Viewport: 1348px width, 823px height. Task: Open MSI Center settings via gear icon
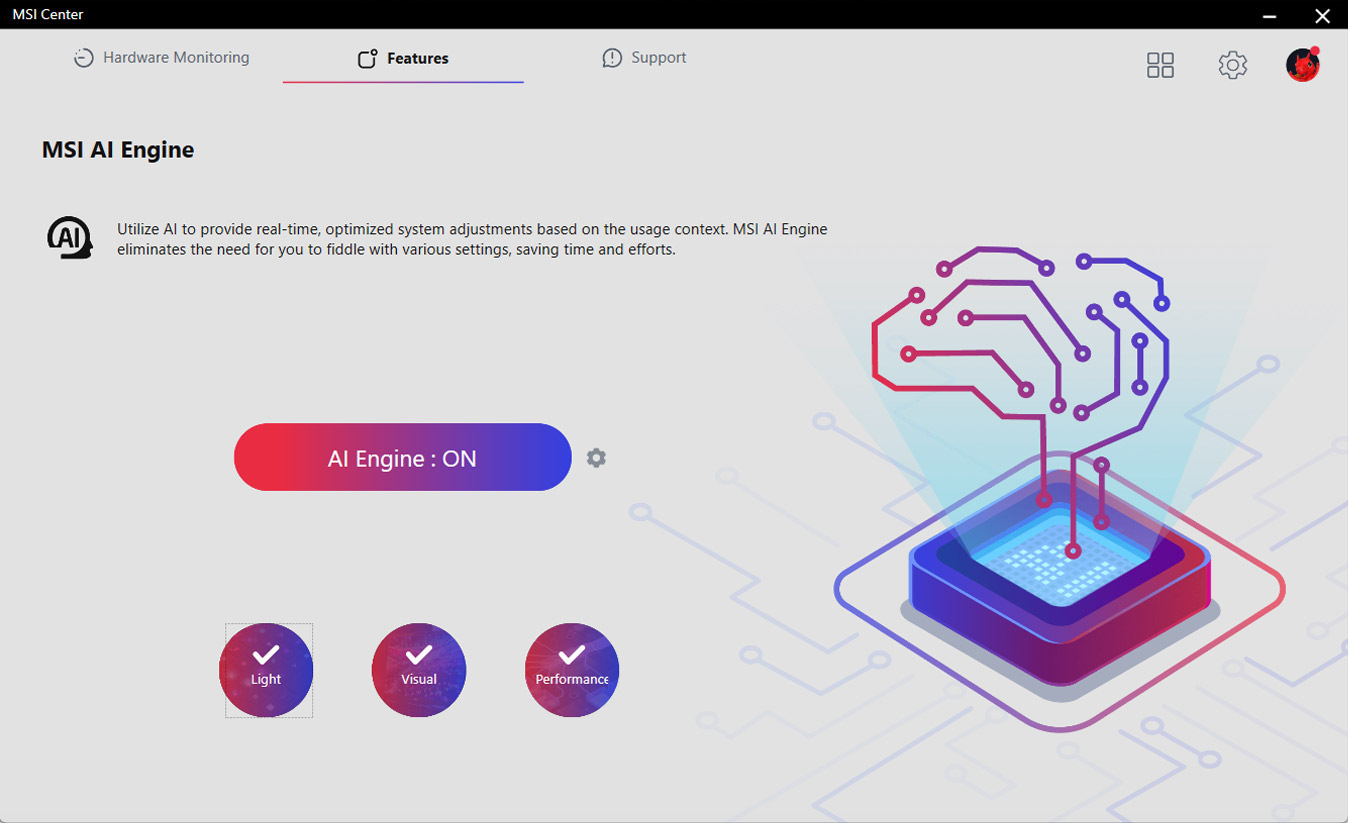point(1232,64)
